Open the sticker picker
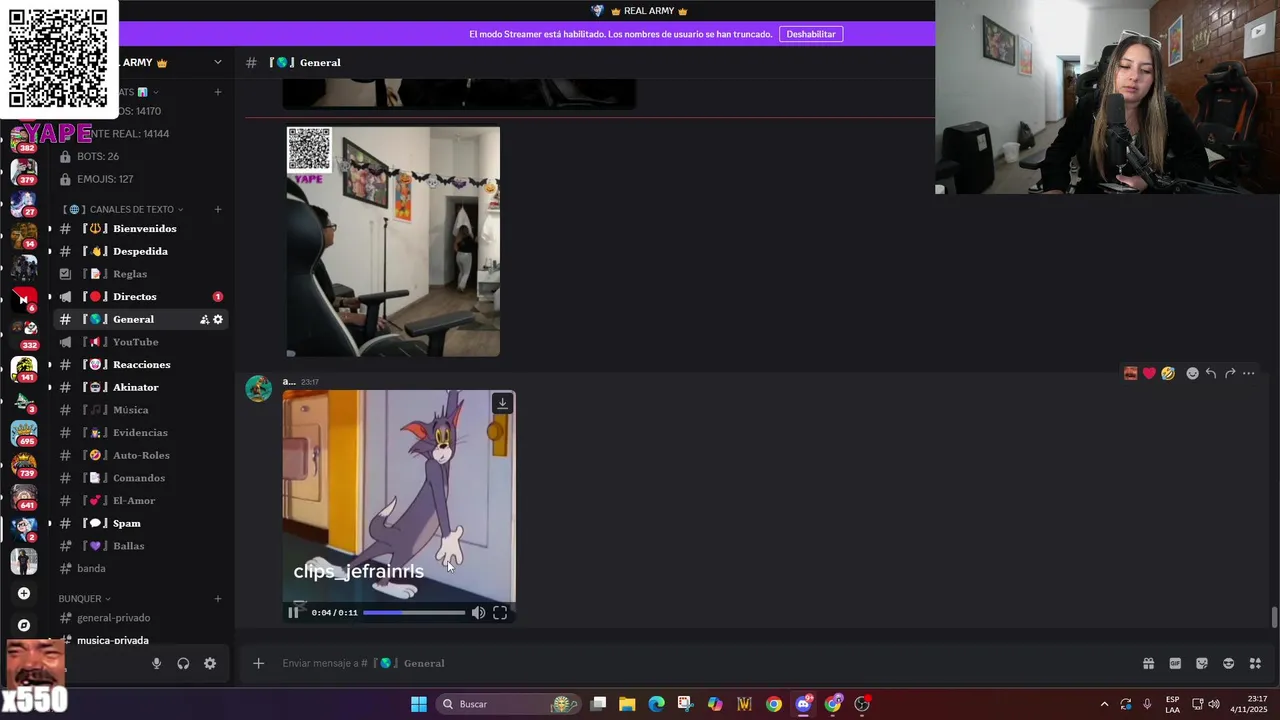The height and width of the screenshot is (720, 1280). tap(1202, 663)
